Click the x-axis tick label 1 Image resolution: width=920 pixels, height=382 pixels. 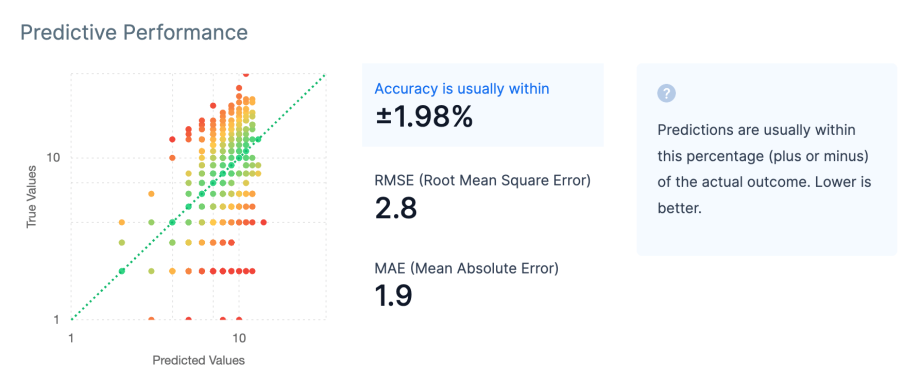click(x=71, y=338)
